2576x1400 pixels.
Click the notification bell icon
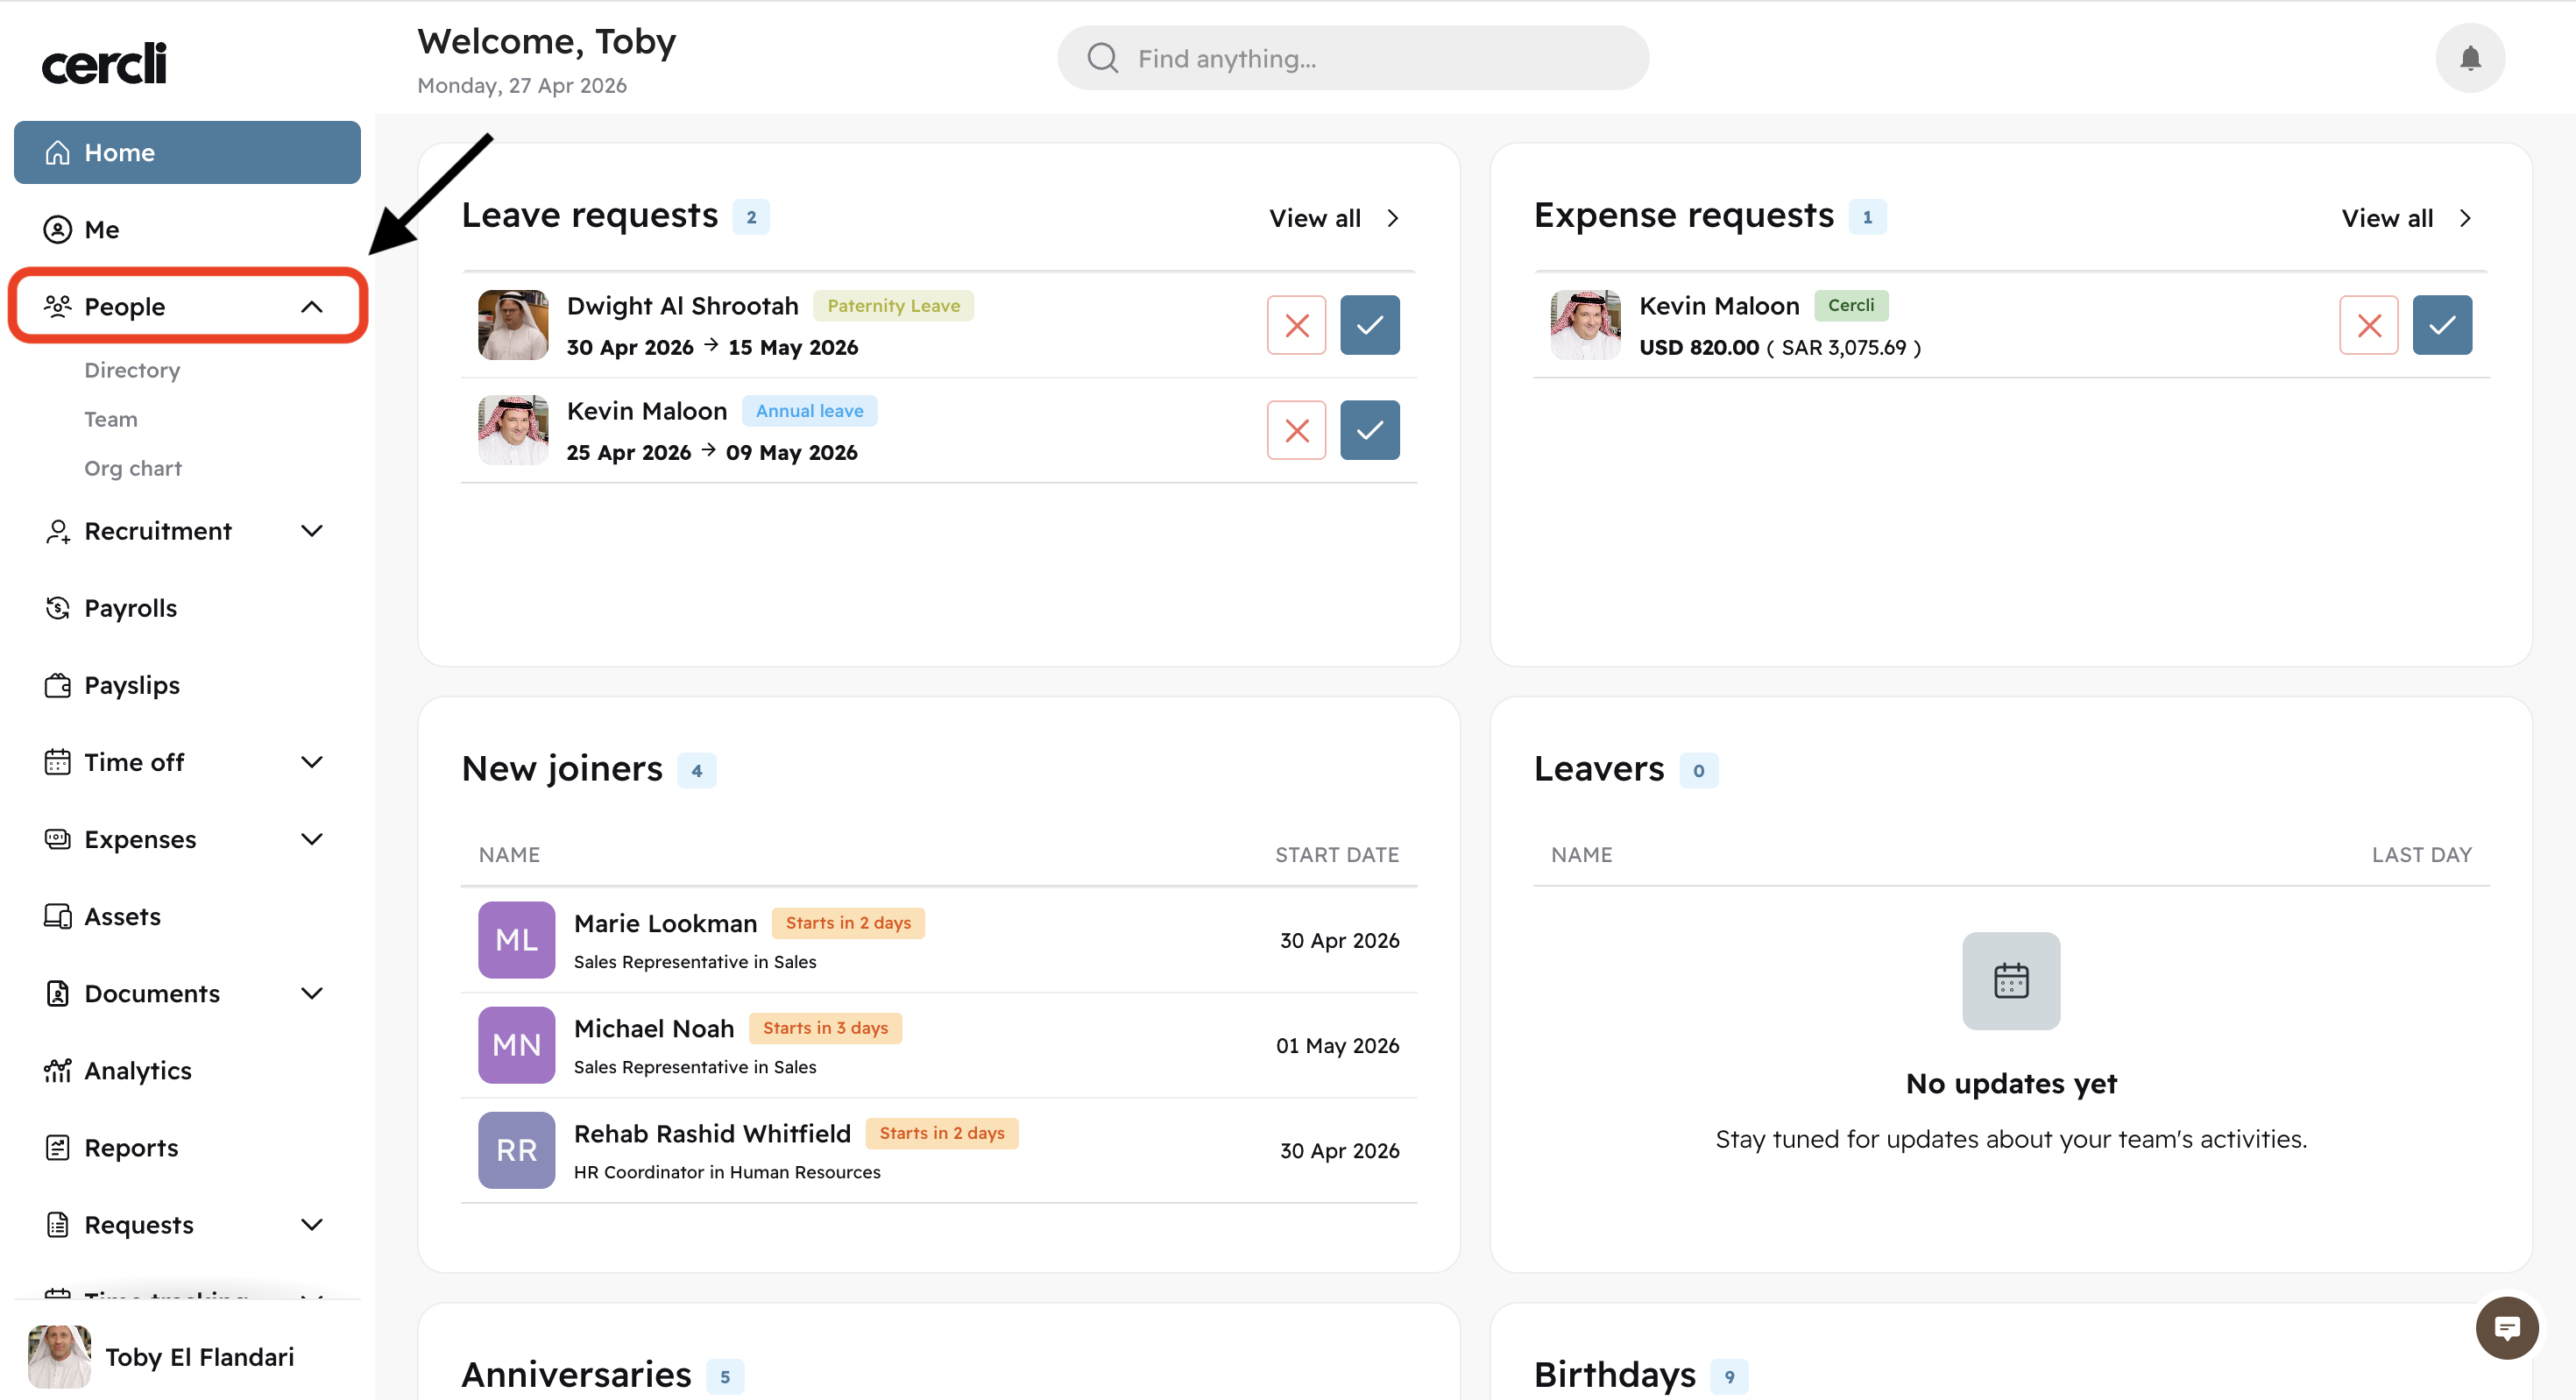click(x=2469, y=58)
